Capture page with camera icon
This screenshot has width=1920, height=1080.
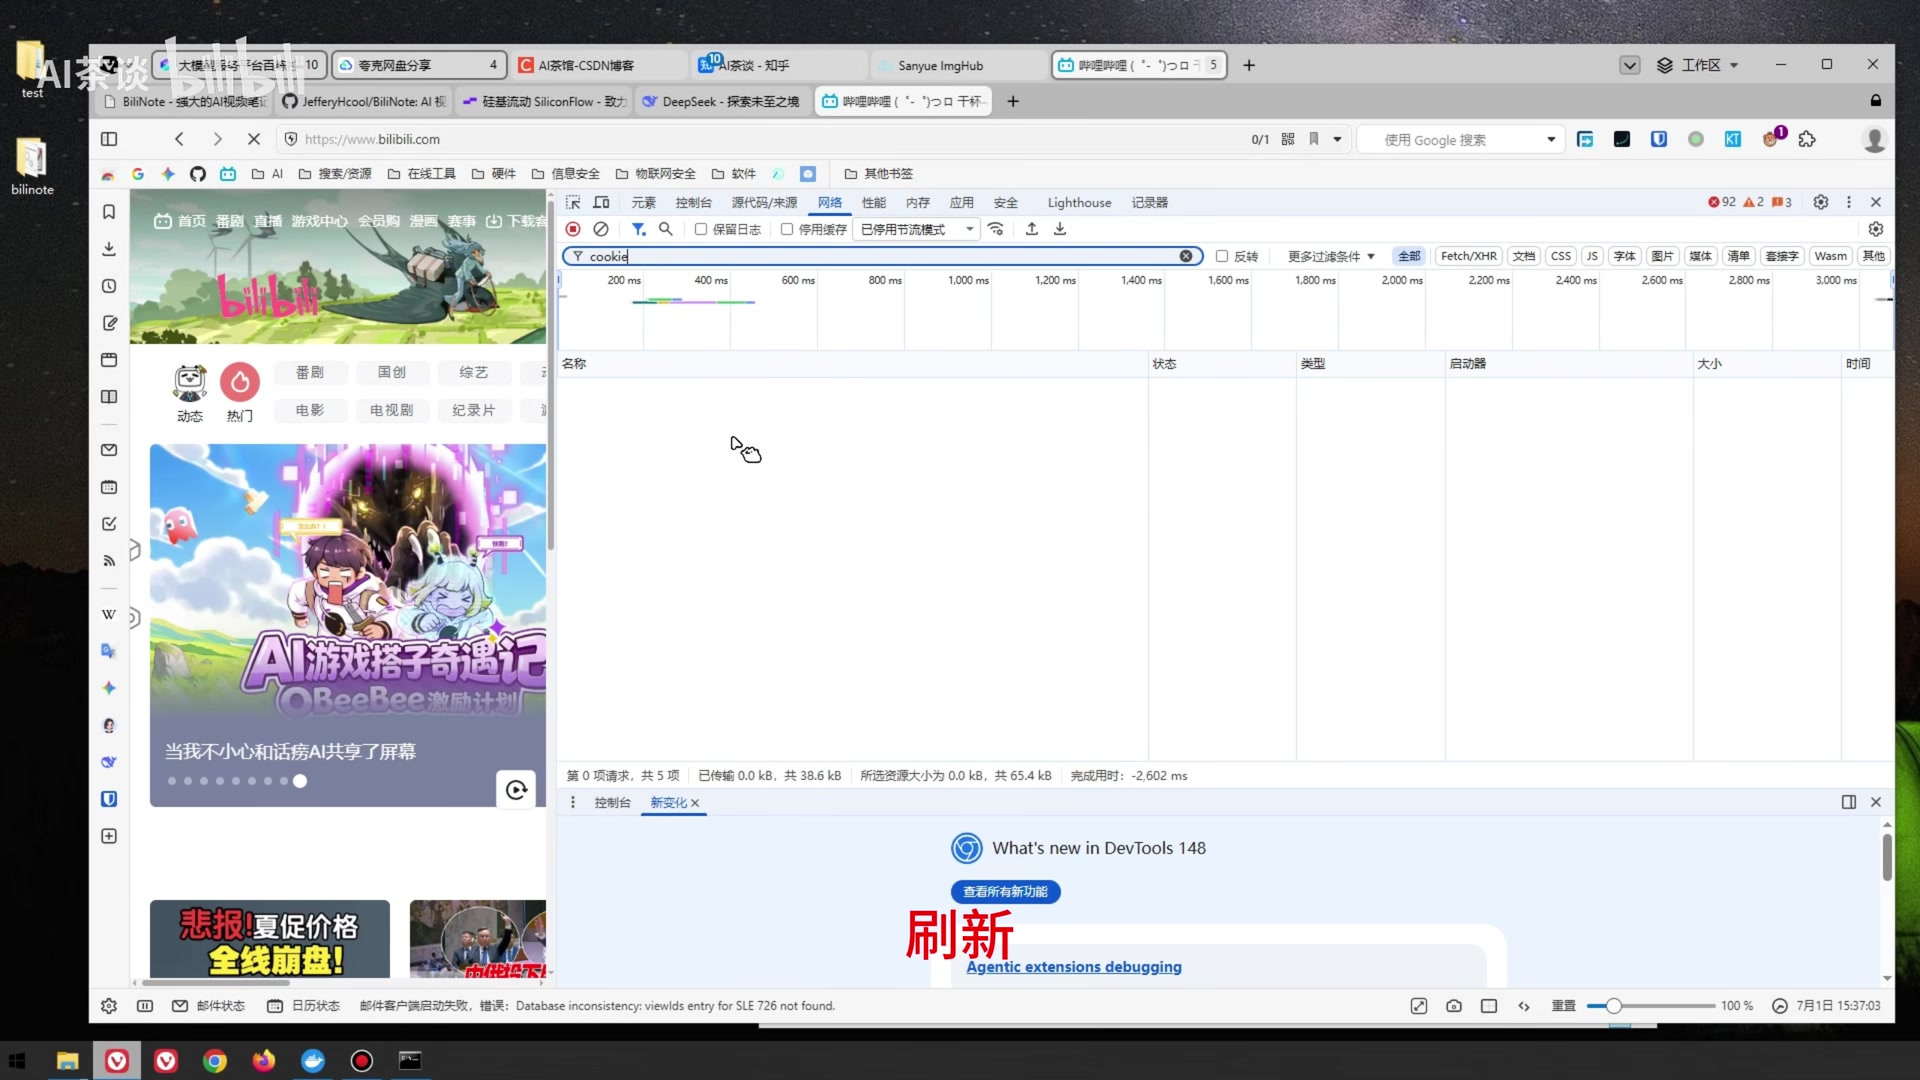tap(1454, 1006)
